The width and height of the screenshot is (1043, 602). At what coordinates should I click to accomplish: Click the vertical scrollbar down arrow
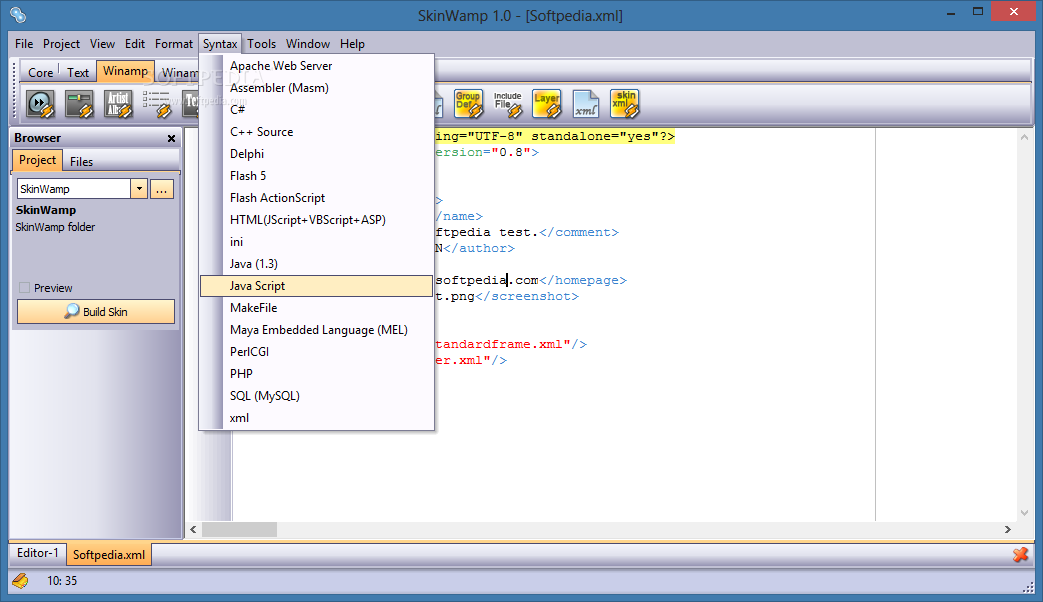pyautogui.click(x=1024, y=513)
